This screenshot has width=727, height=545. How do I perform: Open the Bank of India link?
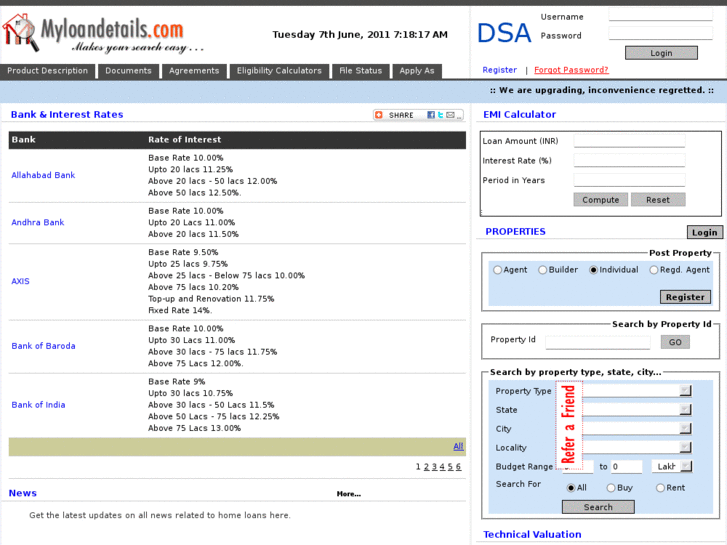click(x=38, y=405)
